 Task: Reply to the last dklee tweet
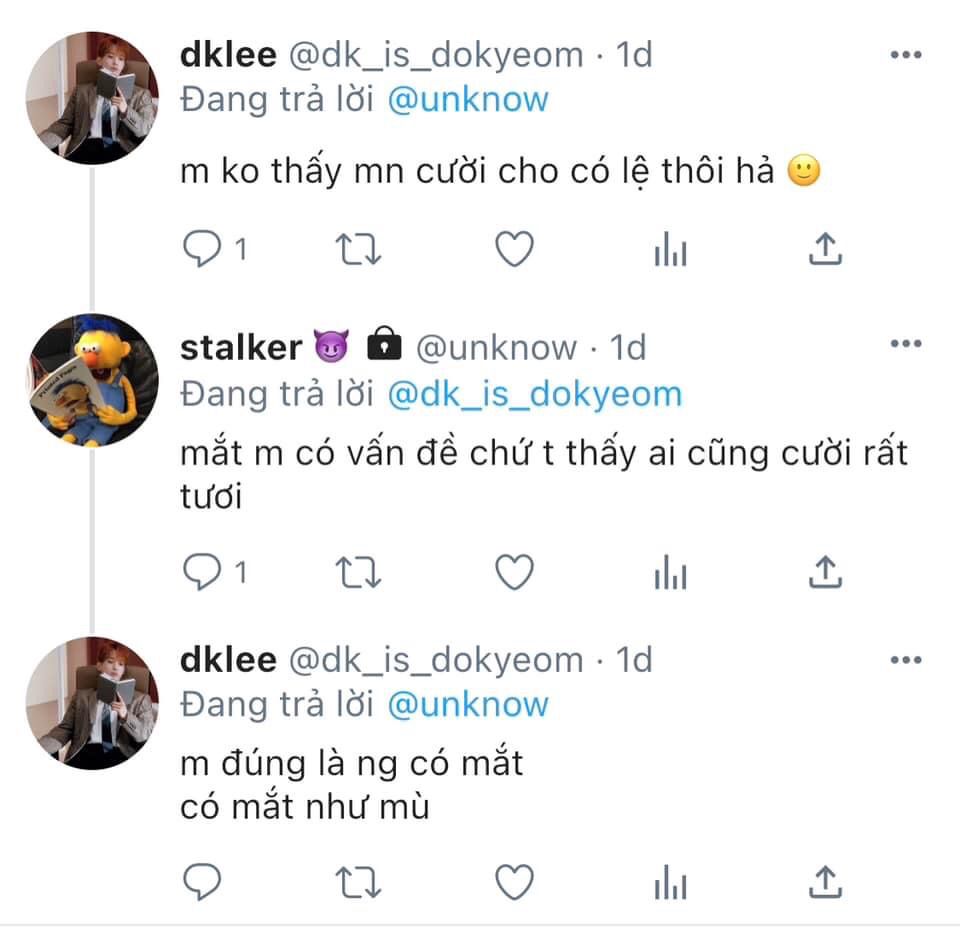pyautogui.click(x=202, y=881)
